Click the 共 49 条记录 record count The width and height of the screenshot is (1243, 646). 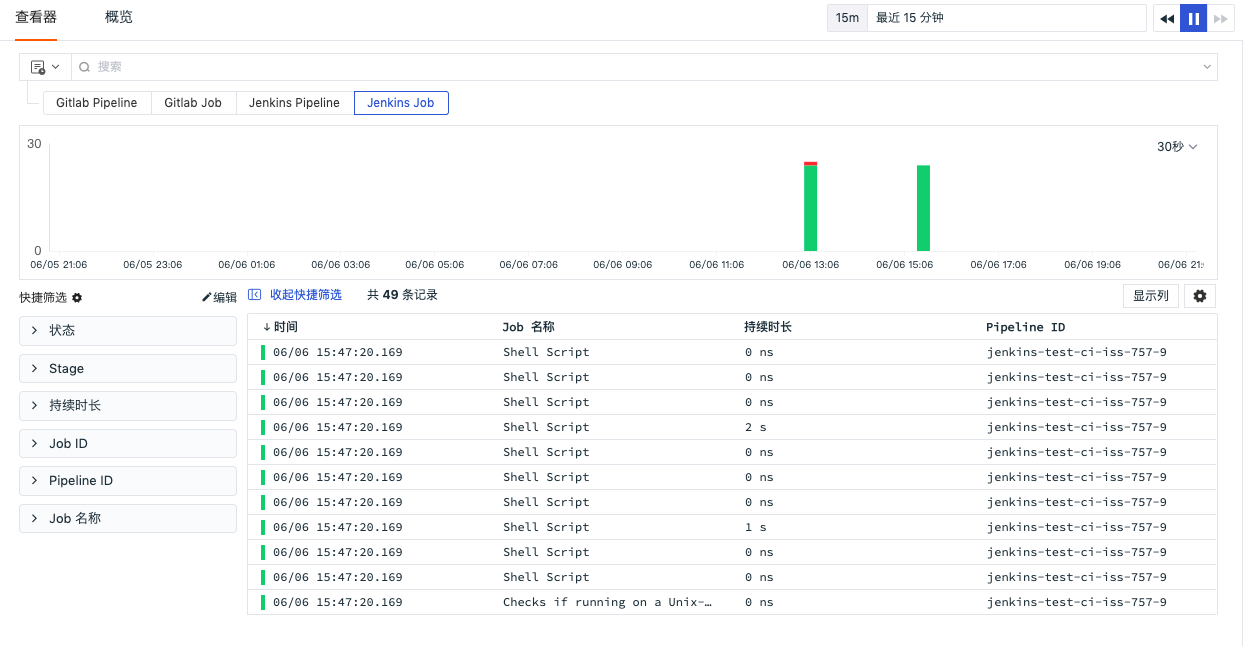(x=402, y=295)
